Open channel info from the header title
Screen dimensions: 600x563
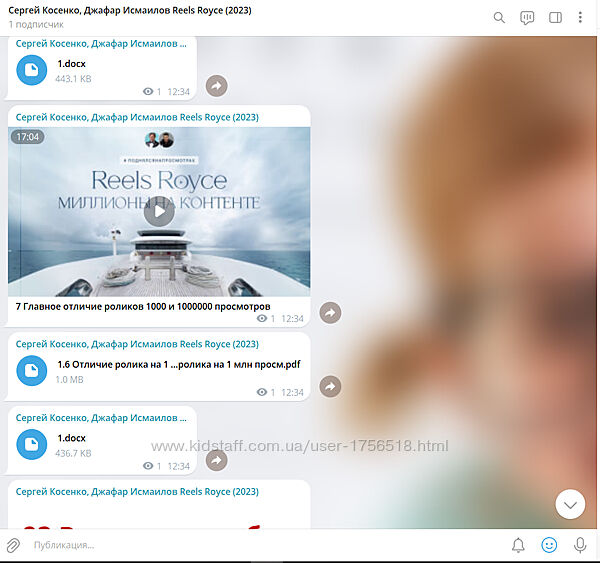[x=130, y=11]
